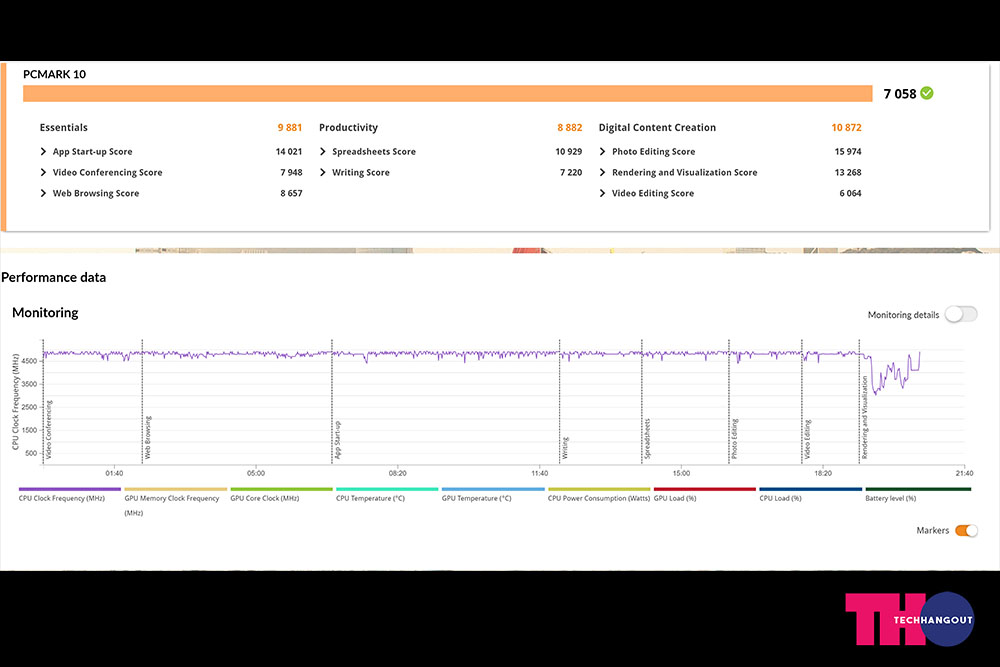Select GPU Memory Clock Frequency legend bar
Image resolution: width=1000 pixels, height=667 pixels.
tap(175, 489)
